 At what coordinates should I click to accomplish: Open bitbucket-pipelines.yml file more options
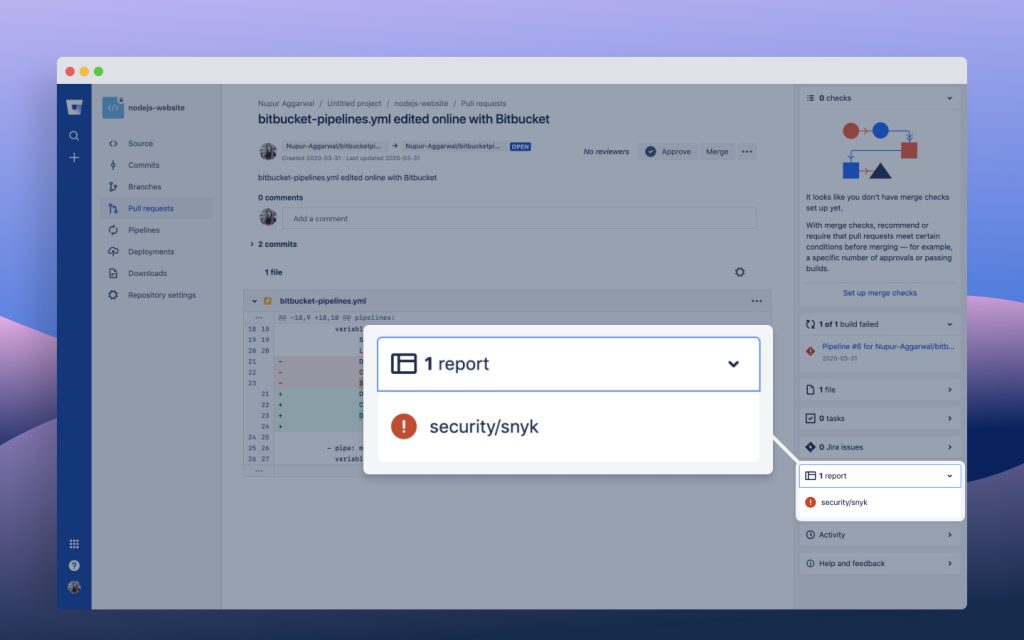click(756, 301)
